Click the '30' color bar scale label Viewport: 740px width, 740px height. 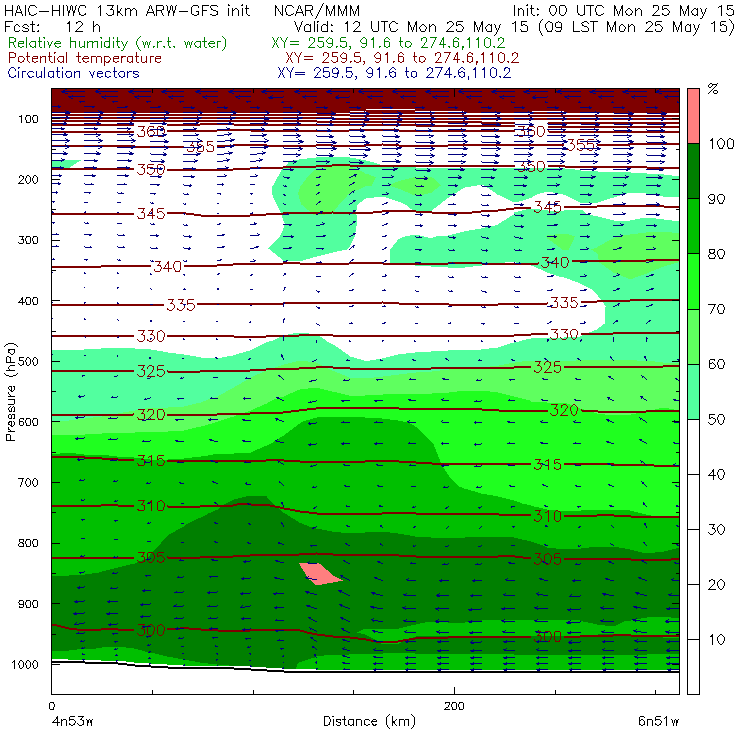pos(716,530)
